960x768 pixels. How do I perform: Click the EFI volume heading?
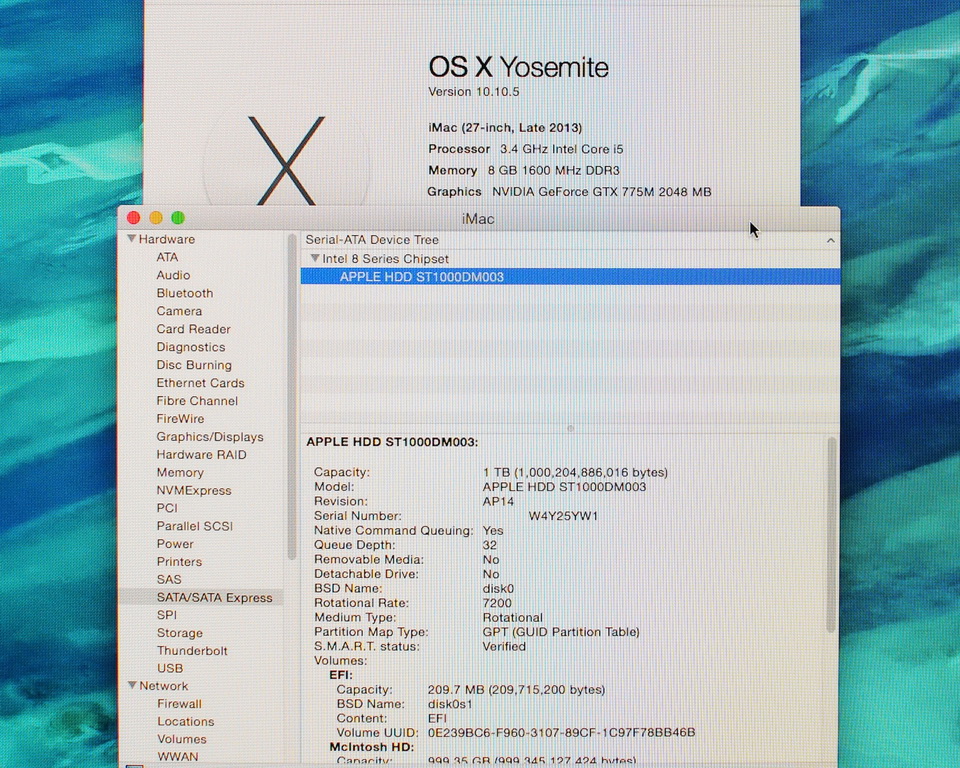tap(341, 675)
